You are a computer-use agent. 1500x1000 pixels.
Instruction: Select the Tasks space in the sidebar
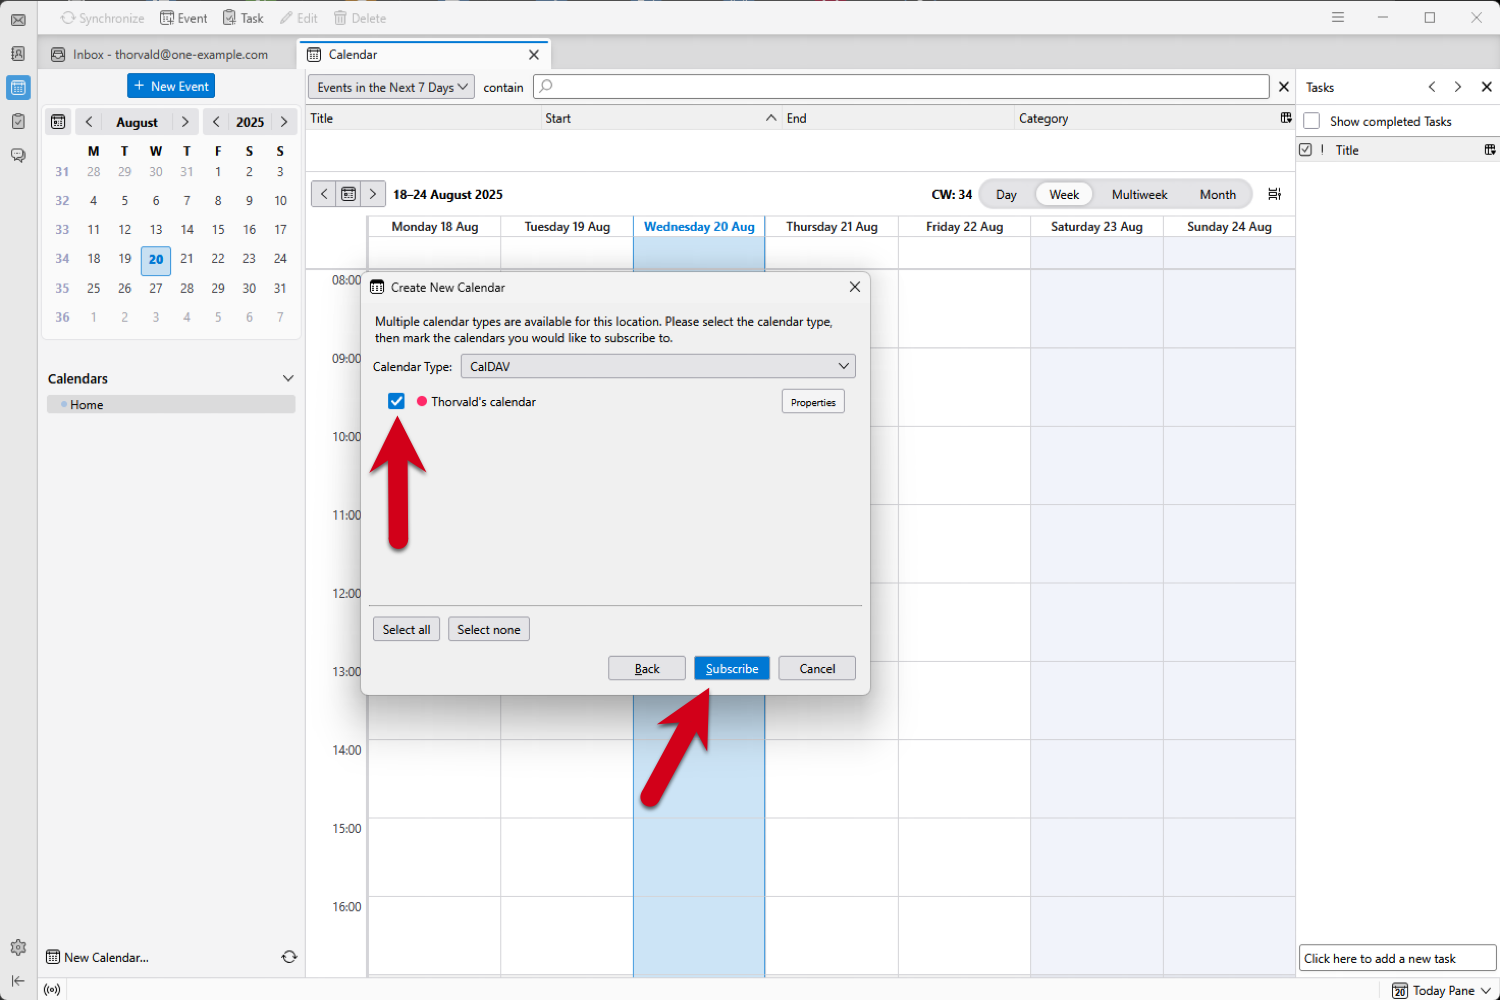pos(18,121)
